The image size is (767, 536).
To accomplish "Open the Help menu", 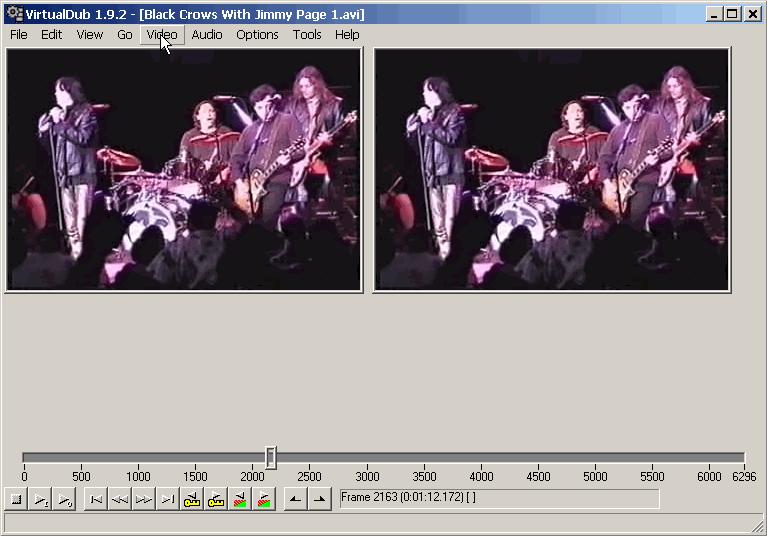I will coord(347,35).
